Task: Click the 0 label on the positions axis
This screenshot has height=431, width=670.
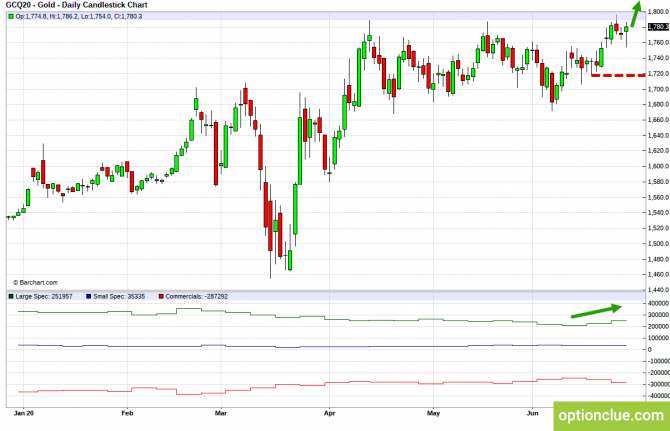Action: pos(650,349)
